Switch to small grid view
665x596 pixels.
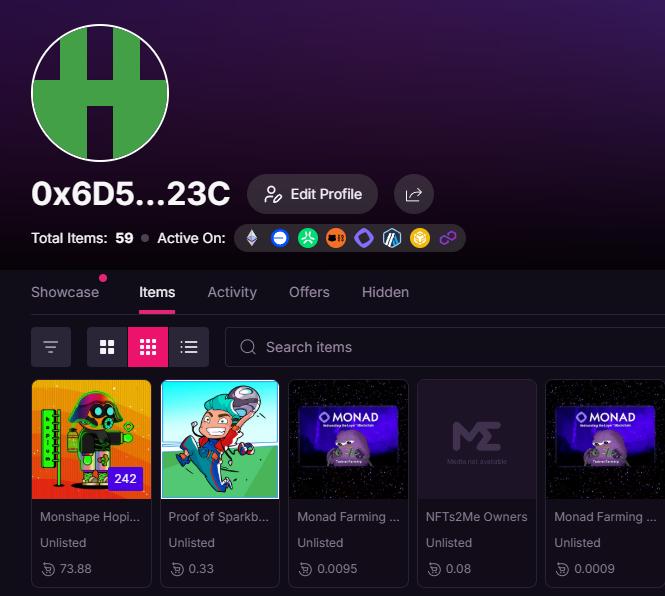click(148, 347)
